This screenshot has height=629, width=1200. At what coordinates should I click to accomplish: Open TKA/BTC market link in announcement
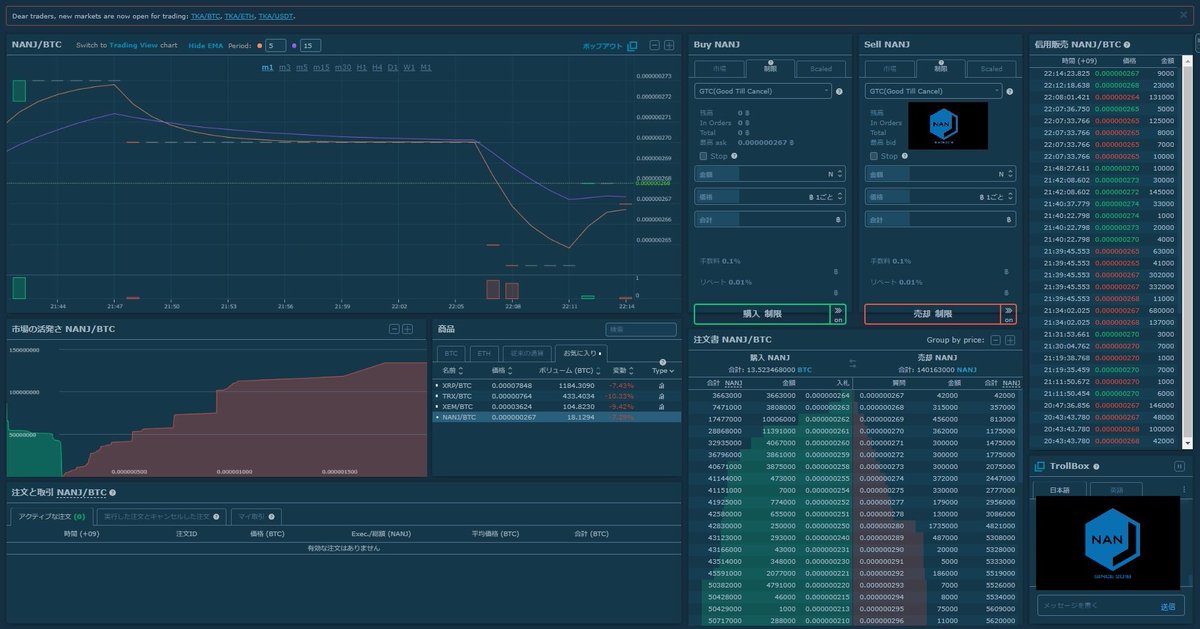[x=205, y=16]
